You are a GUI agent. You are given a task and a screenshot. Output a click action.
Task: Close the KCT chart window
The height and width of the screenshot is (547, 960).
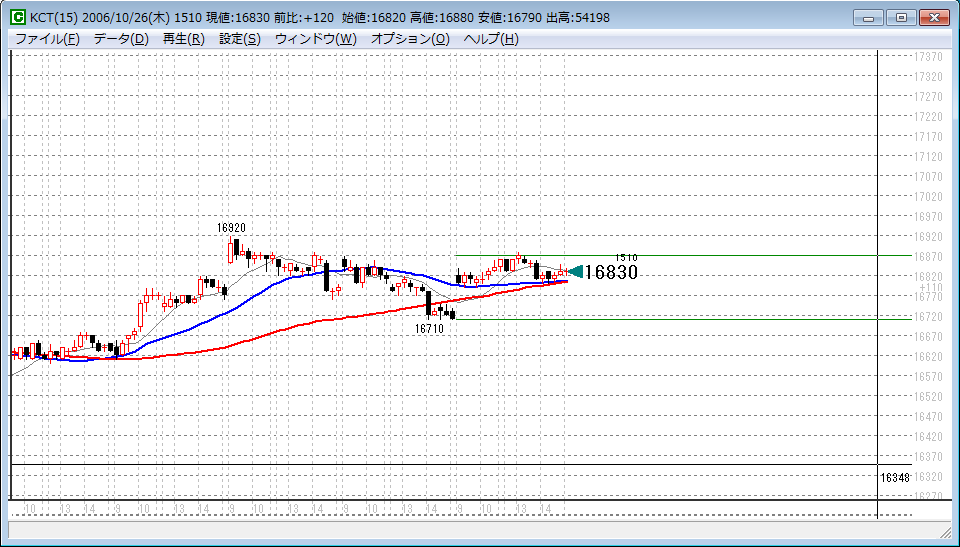click(935, 17)
